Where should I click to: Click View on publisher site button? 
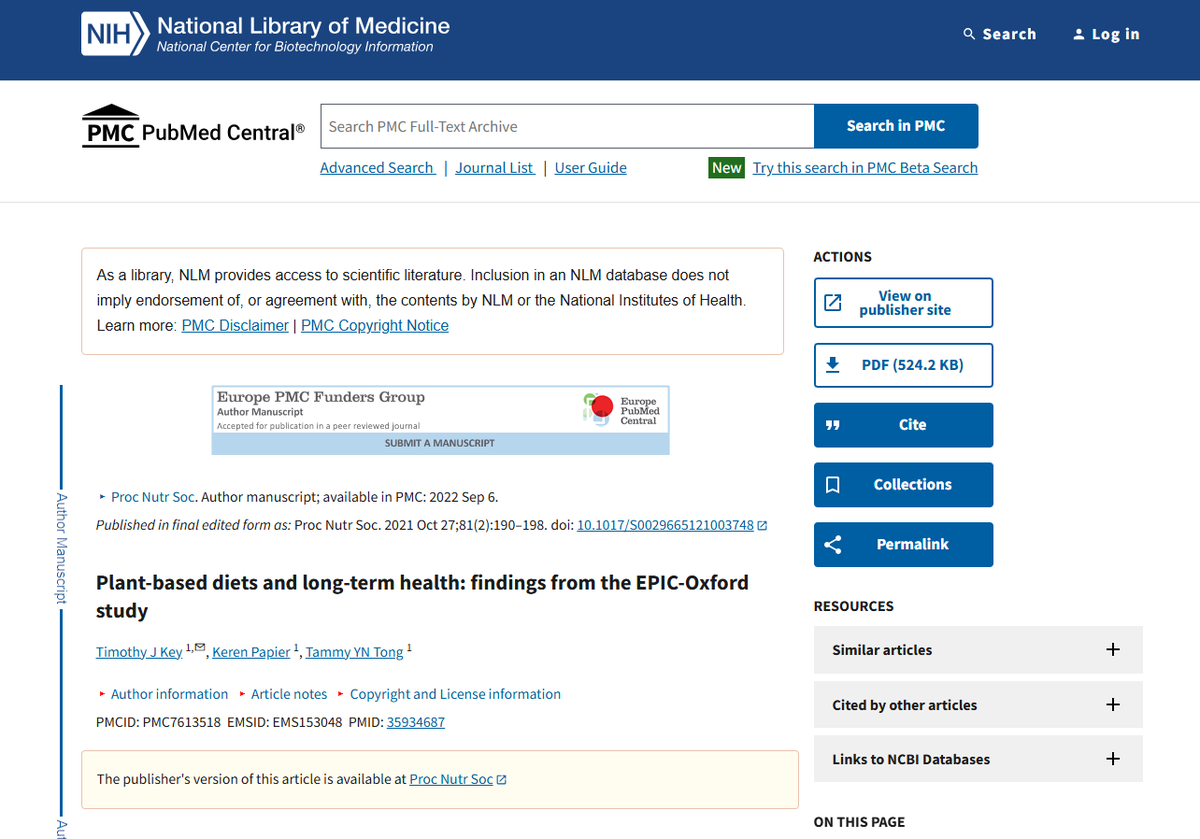(x=904, y=303)
